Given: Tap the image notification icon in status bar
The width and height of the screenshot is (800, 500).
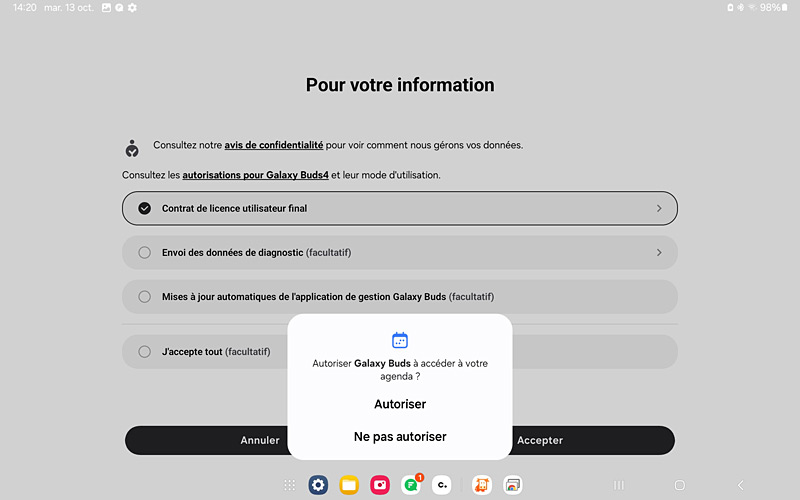Looking at the screenshot, I should [106, 8].
